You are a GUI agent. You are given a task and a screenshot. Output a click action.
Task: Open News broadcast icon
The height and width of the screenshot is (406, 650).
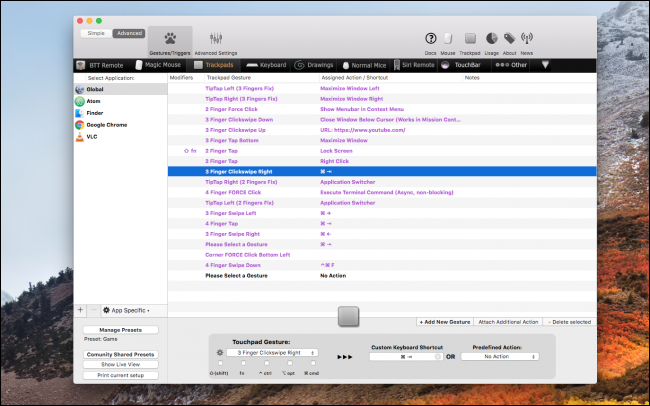tap(526, 39)
